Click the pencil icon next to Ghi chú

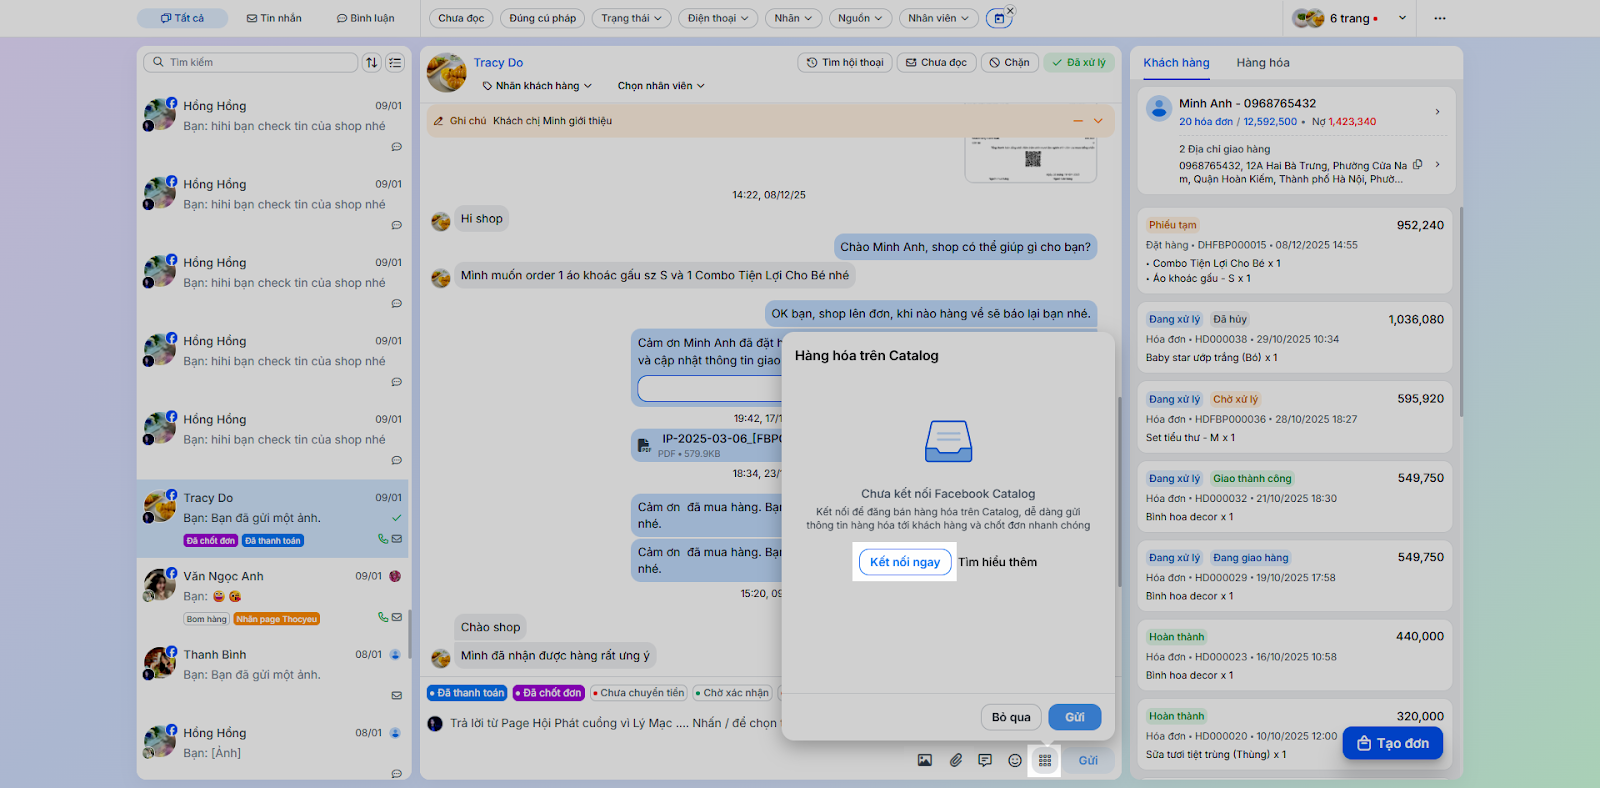coord(438,121)
